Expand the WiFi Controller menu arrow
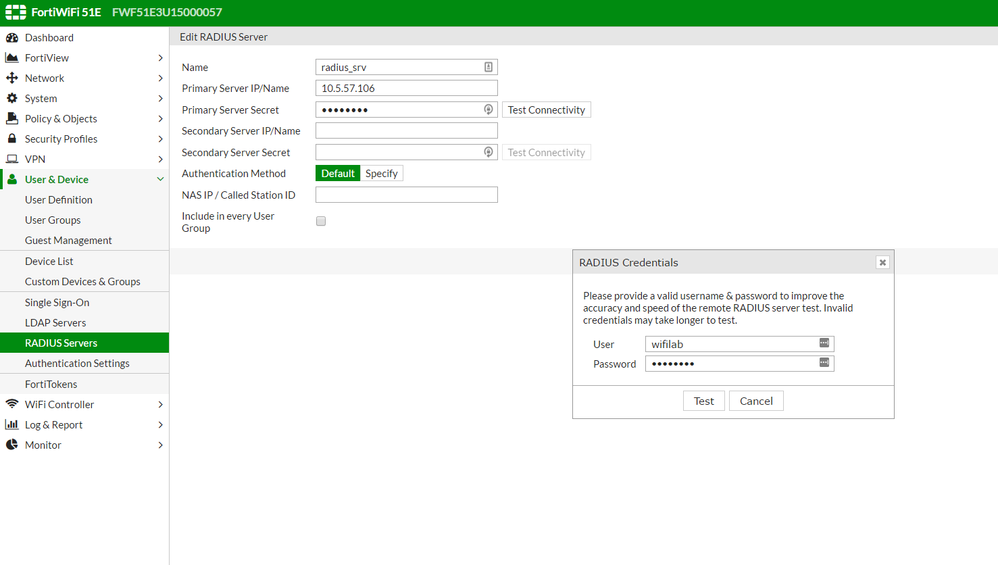Viewport: 998px width, 565px height. [160, 405]
